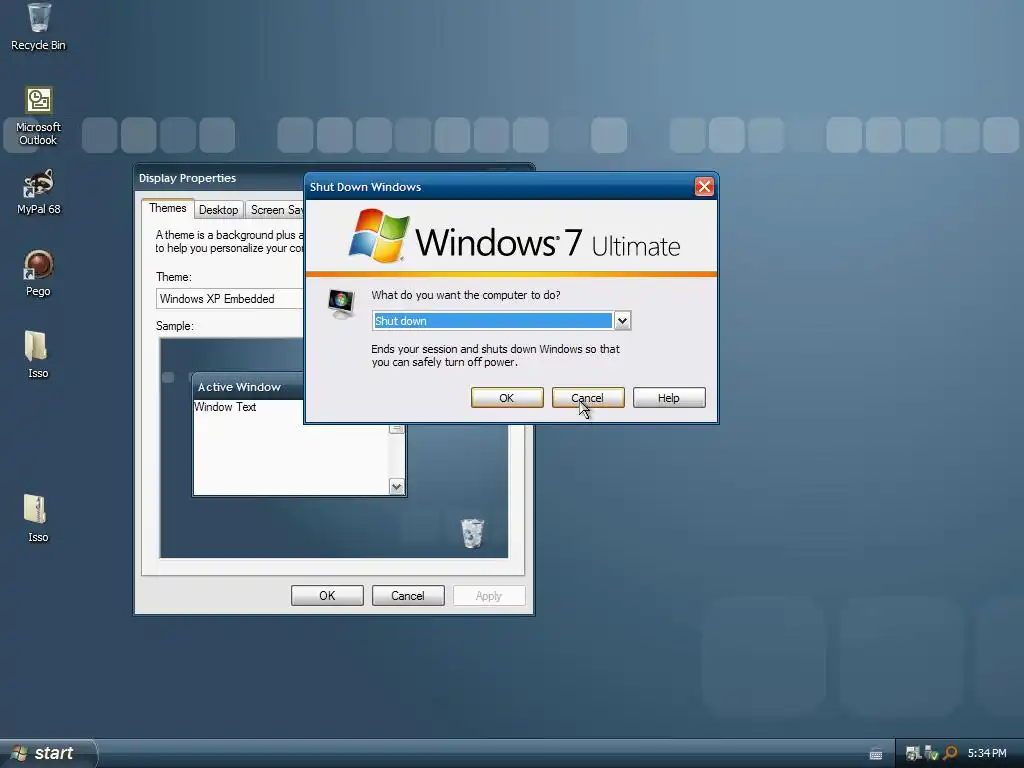Close the Shut Down Windows dialog
This screenshot has width=1024, height=768.
[x=704, y=187]
